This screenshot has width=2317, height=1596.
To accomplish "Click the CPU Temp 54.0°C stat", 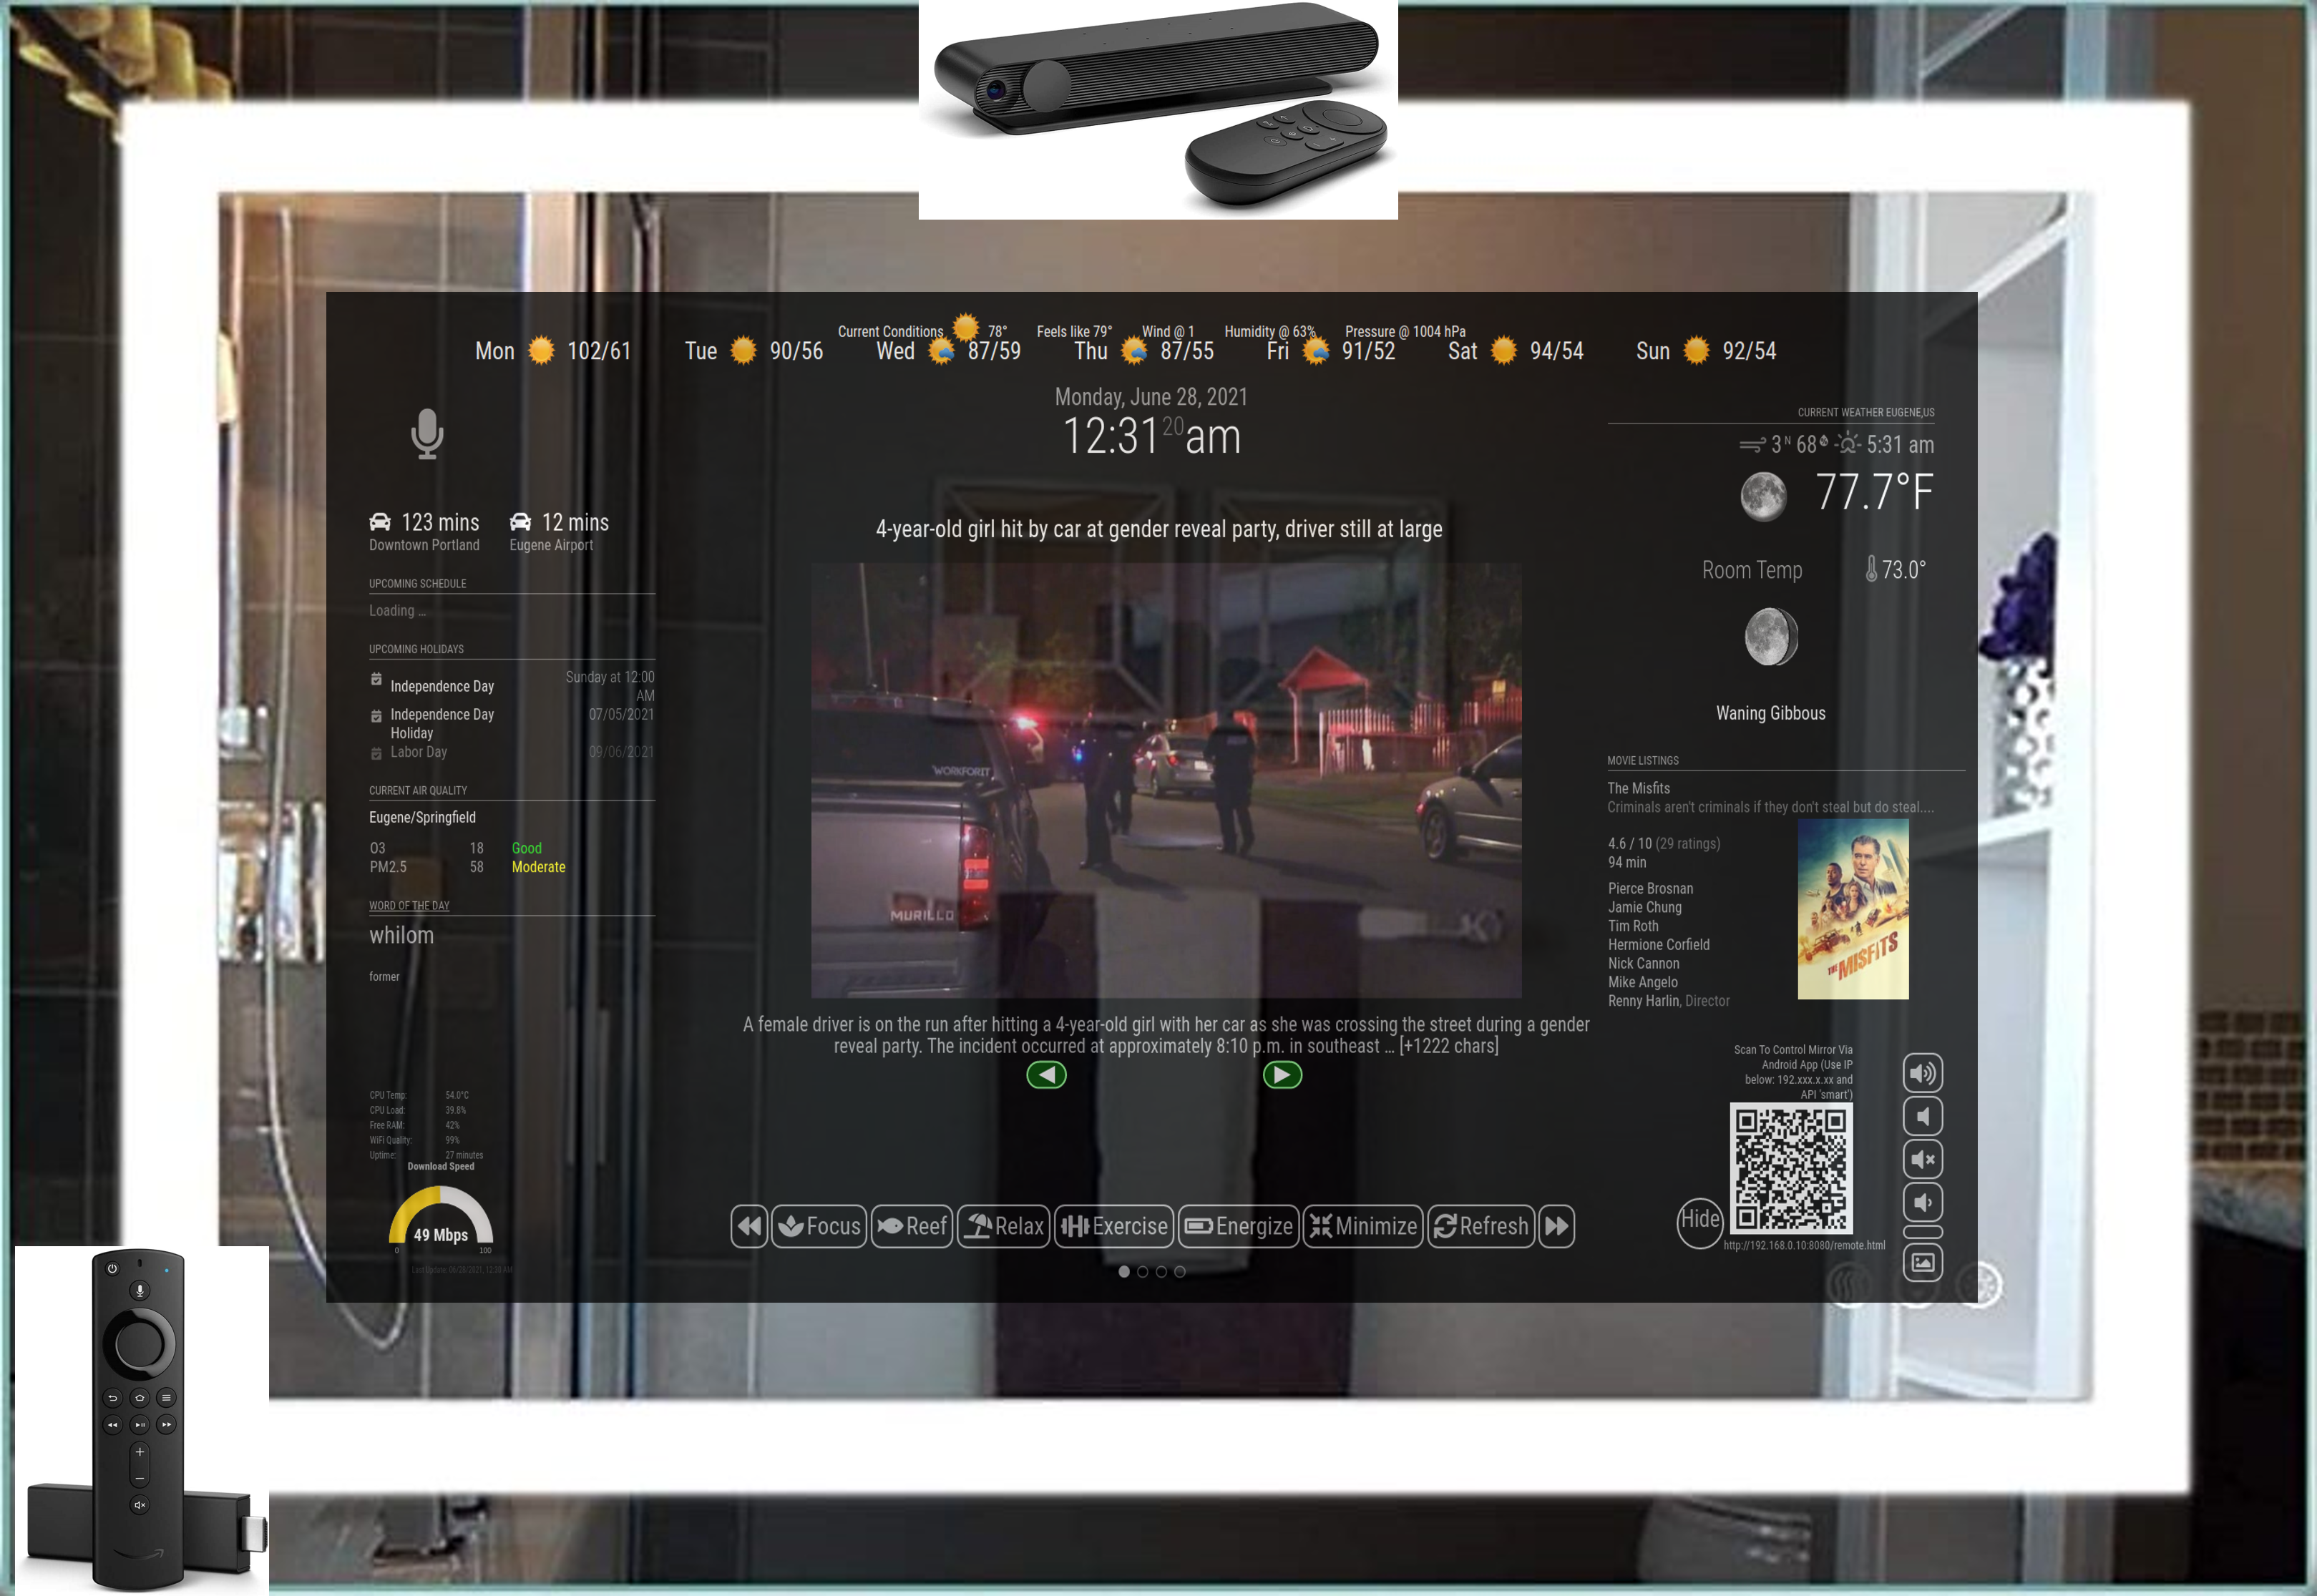I will coord(419,1095).
